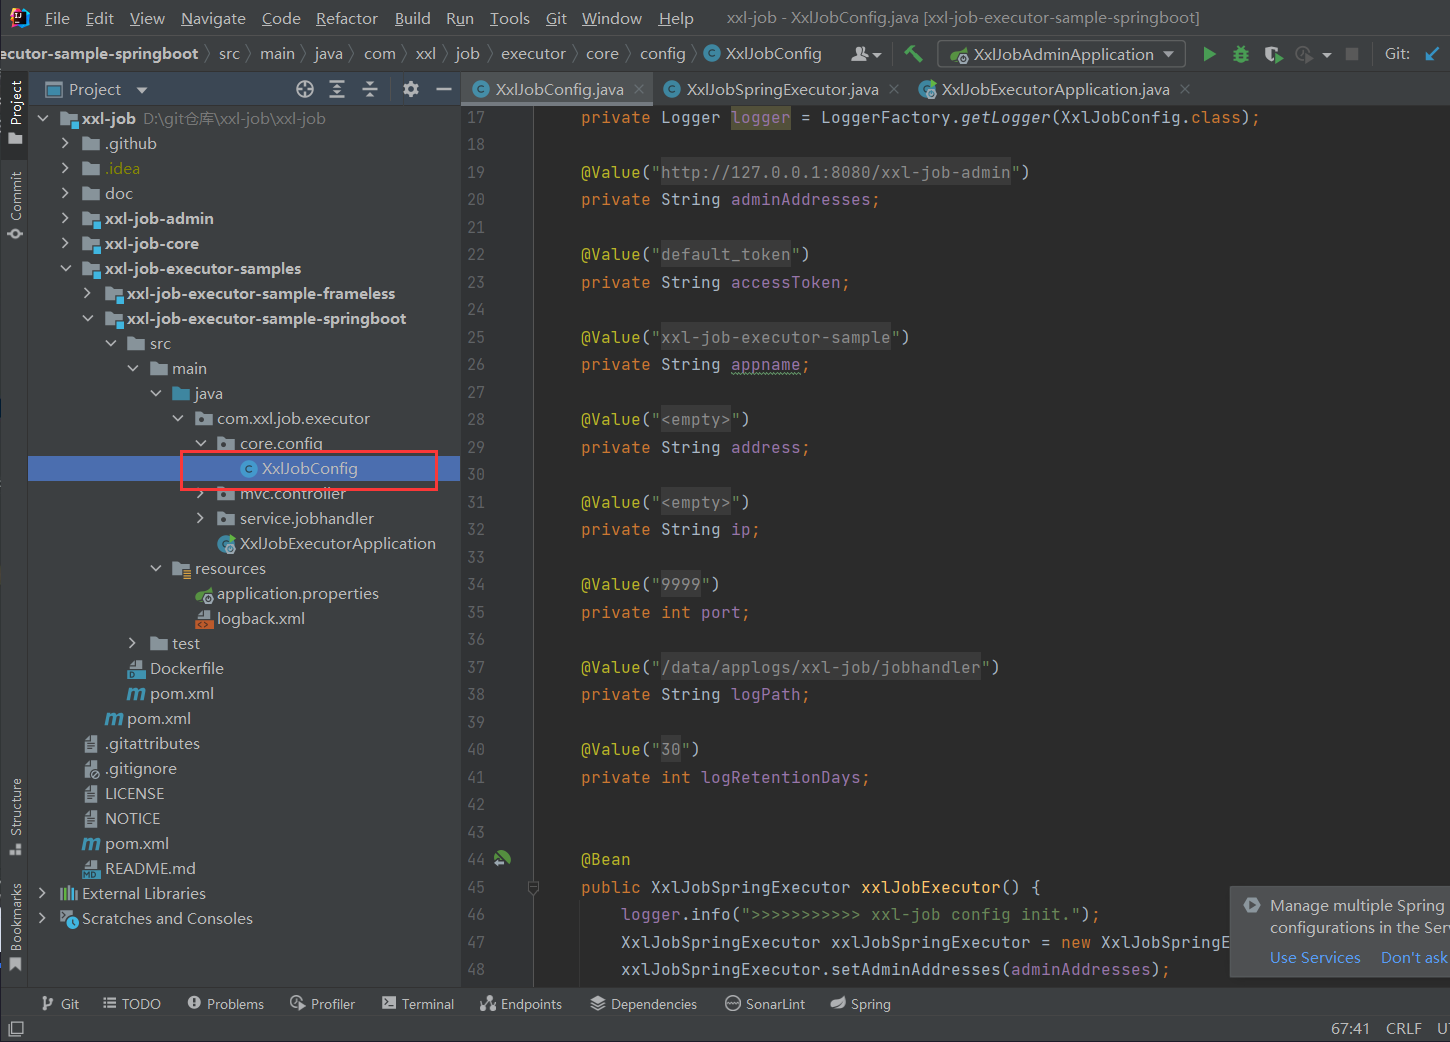Expand the xxl-job-admin module
The width and height of the screenshot is (1450, 1042).
pos(65,218)
